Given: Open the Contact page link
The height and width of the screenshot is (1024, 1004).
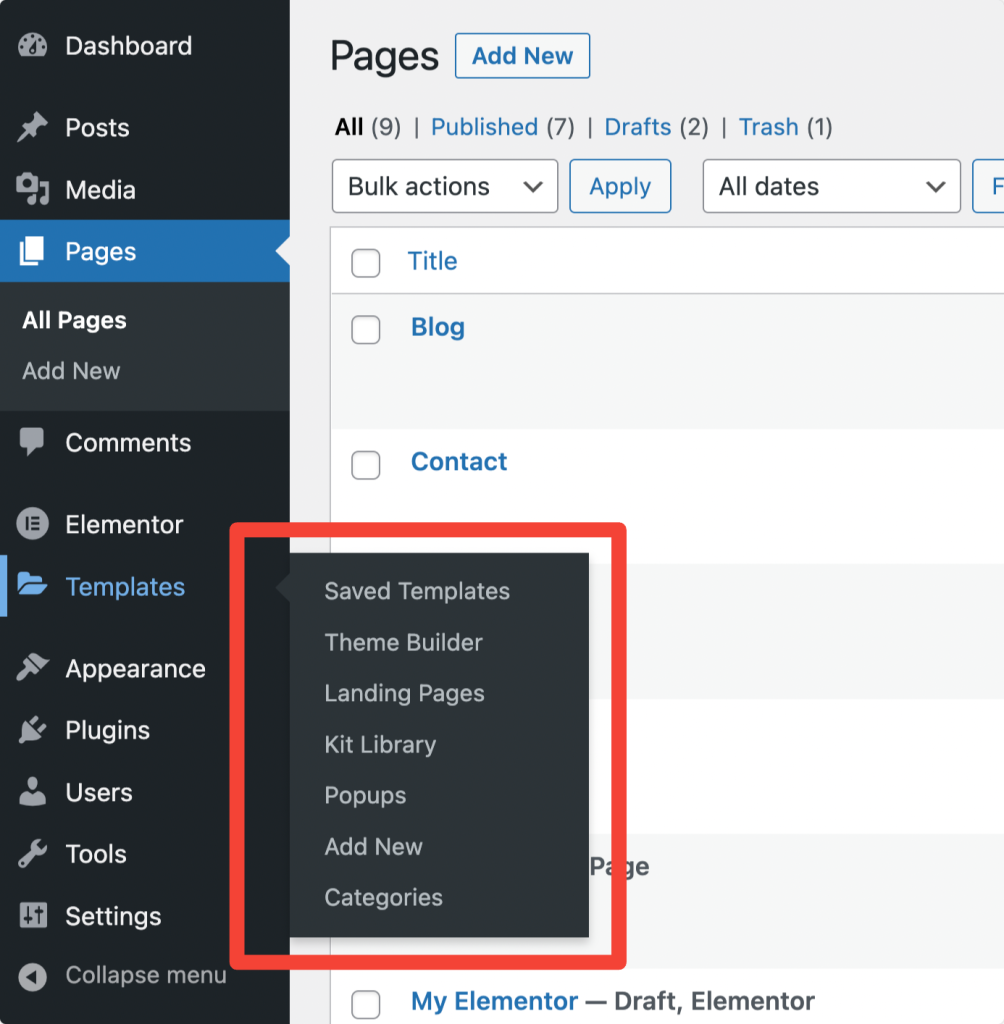Looking at the screenshot, I should click(x=459, y=462).
